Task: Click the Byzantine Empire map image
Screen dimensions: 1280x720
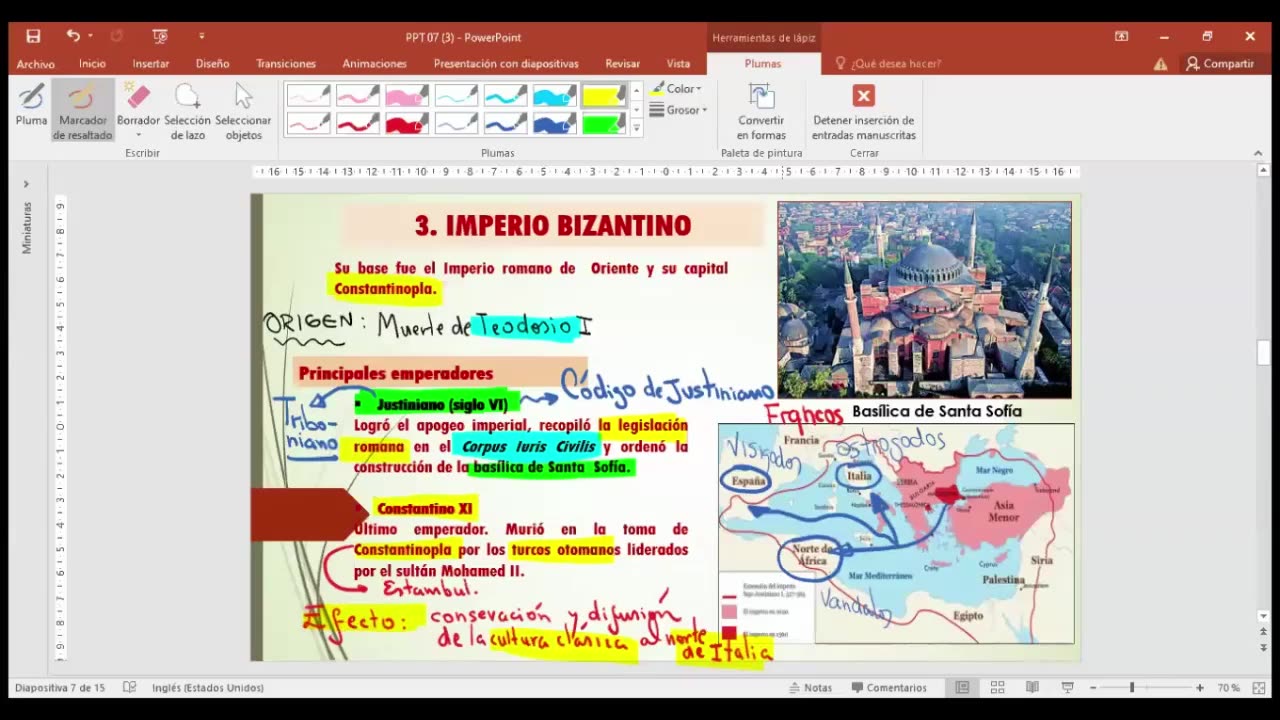Action: click(x=896, y=533)
